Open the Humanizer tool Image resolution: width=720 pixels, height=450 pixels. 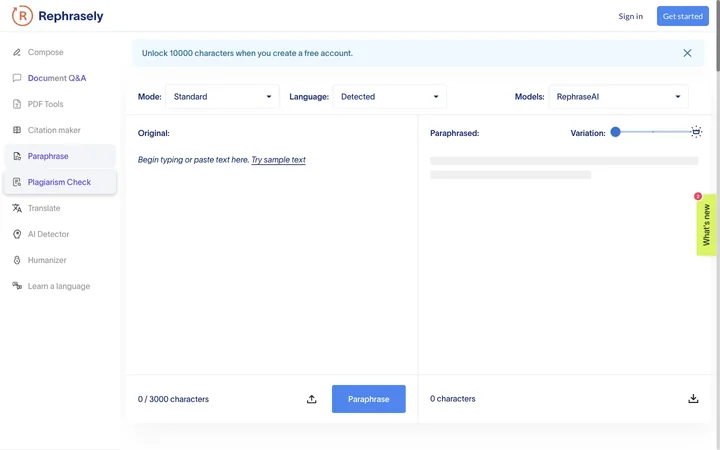point(60,260)
